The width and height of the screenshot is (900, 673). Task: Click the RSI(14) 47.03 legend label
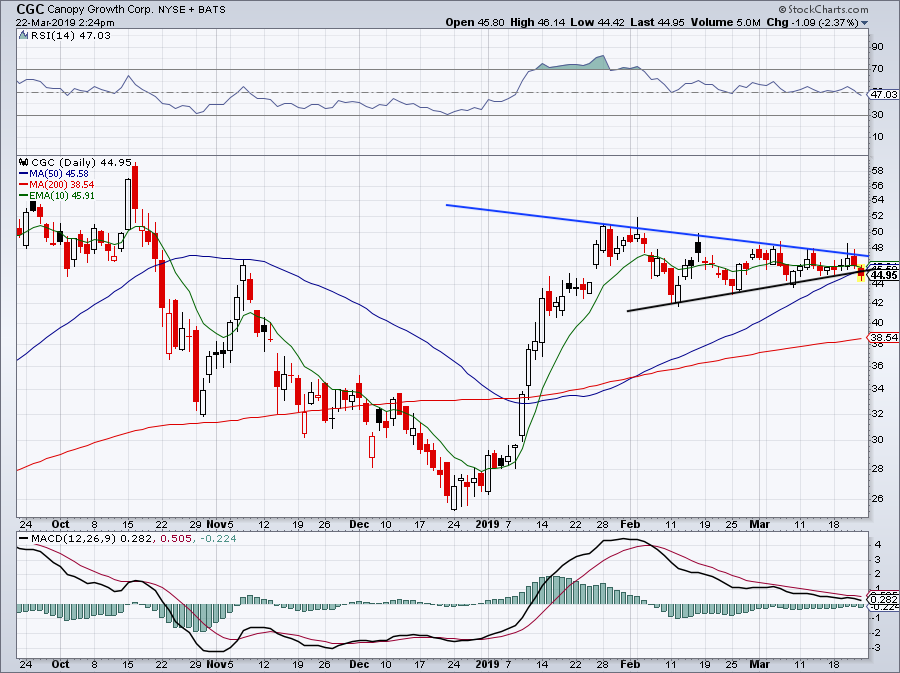71,35
